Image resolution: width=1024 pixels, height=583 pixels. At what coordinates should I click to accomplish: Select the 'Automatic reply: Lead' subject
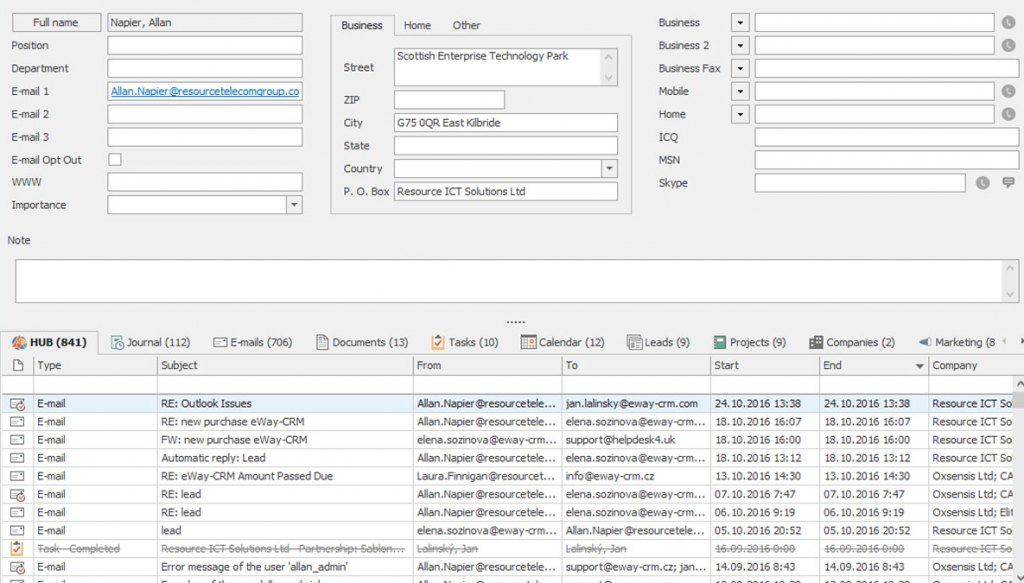pos(214,458)
